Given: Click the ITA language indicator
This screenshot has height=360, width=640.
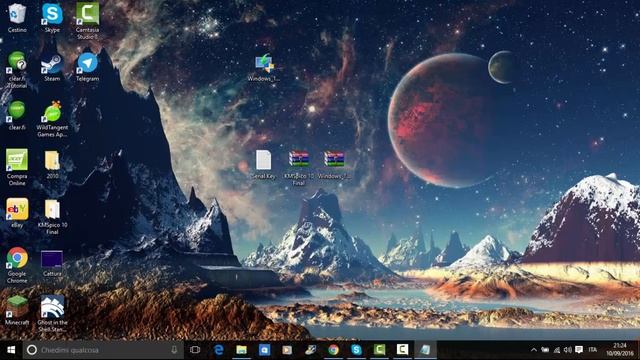Looking at the screenshot, I should click(x=593, y=350).
